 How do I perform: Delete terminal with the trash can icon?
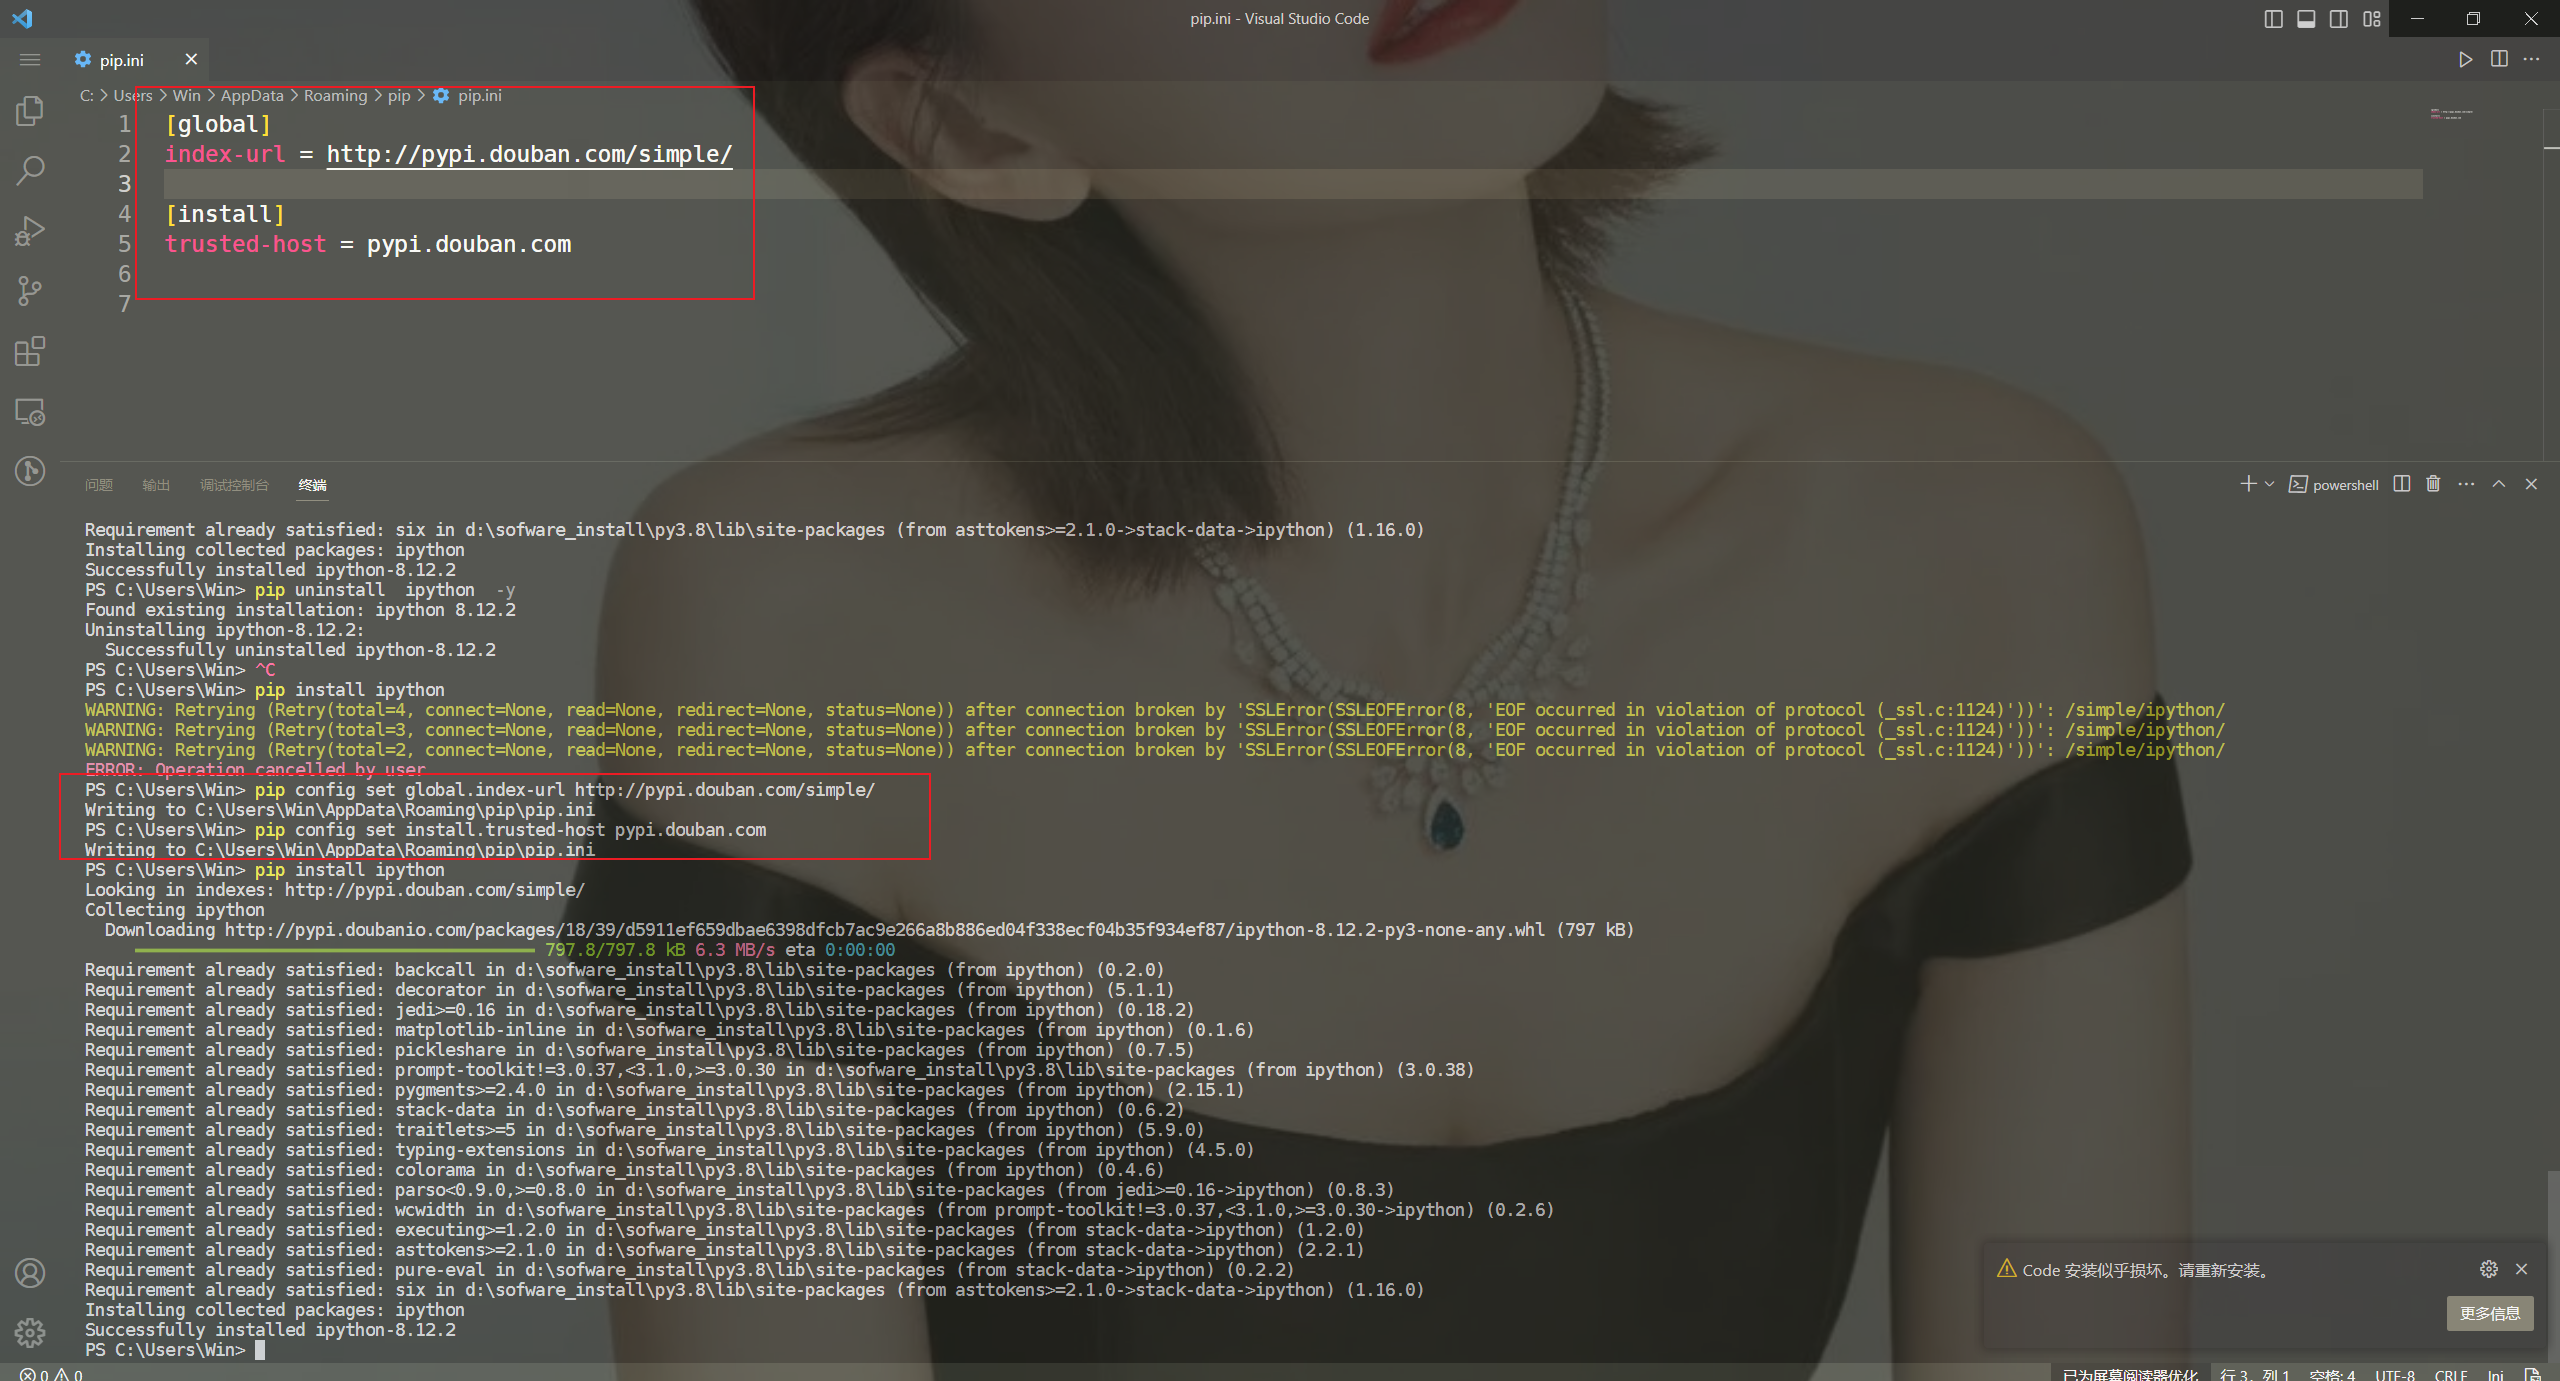pos(2433,484)
